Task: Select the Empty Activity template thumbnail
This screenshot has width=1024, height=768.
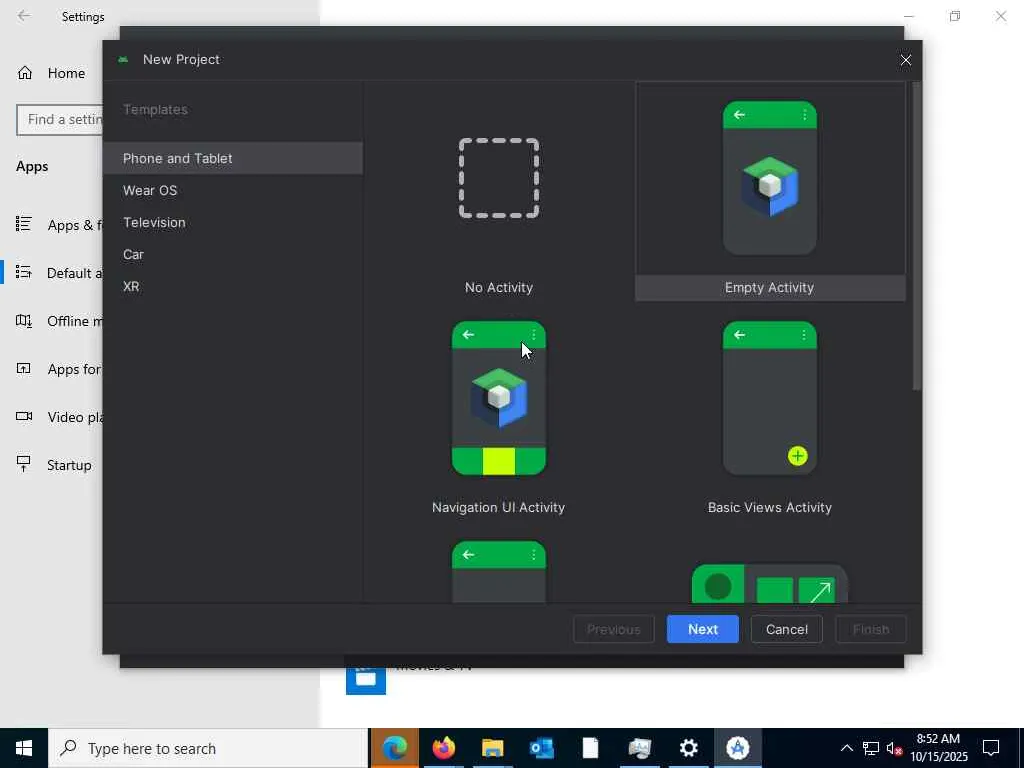Action: [x=769, y=178]
